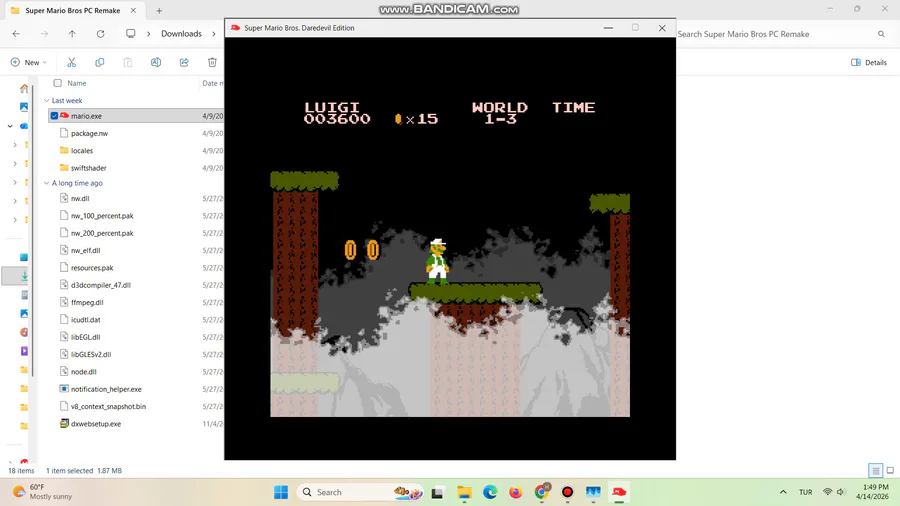Open clock and date in taskbar
Image resolution: width=900 pixels, height=506 pixels.
pyautogui.click(x=872, y=492)
